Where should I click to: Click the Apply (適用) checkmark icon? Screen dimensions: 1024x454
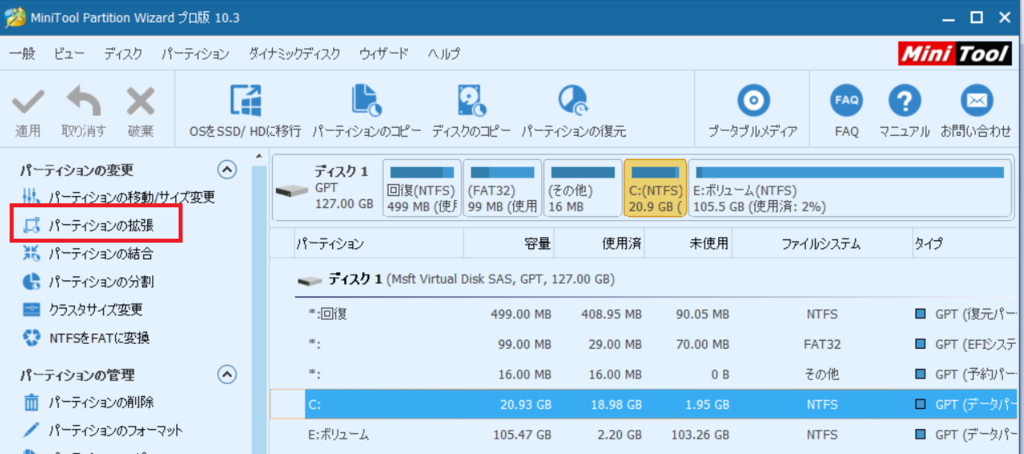click(x=27, y=103)
